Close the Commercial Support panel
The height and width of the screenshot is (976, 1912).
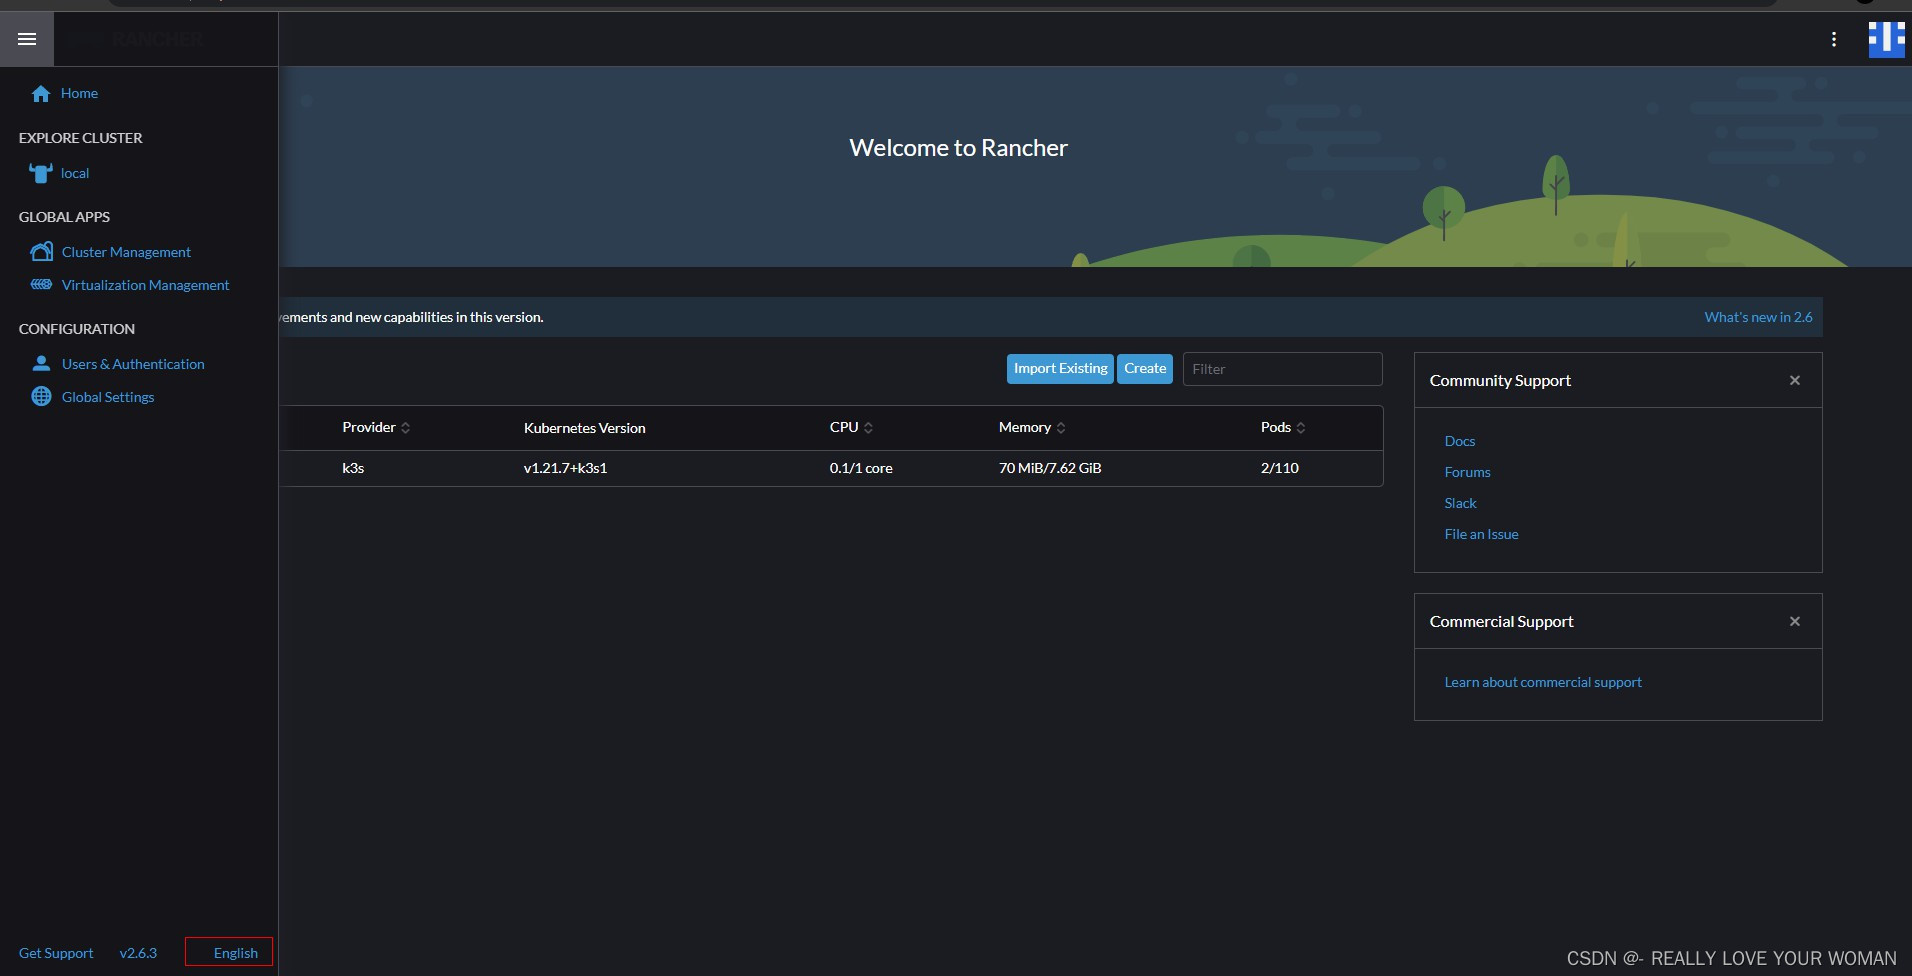[1794, 621]
